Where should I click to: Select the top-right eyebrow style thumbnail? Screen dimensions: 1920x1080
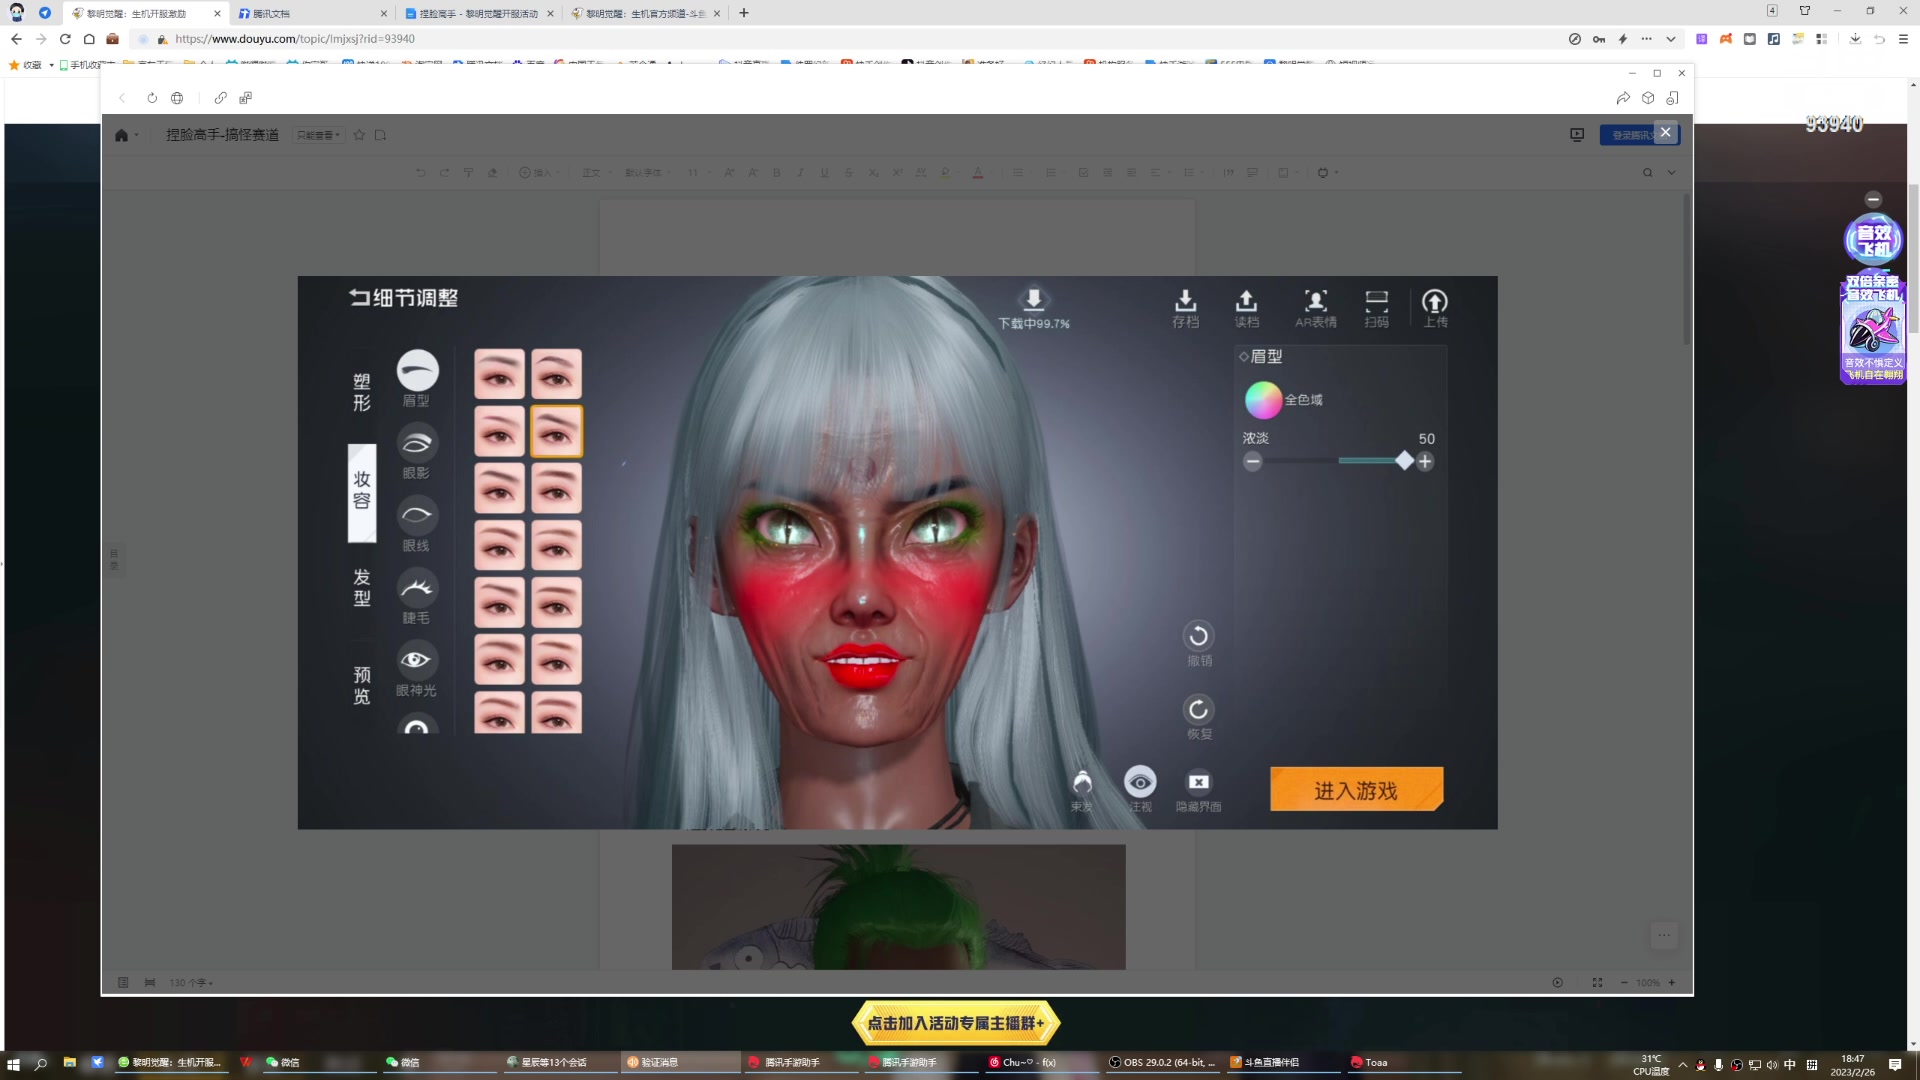[x=556, y=374]
